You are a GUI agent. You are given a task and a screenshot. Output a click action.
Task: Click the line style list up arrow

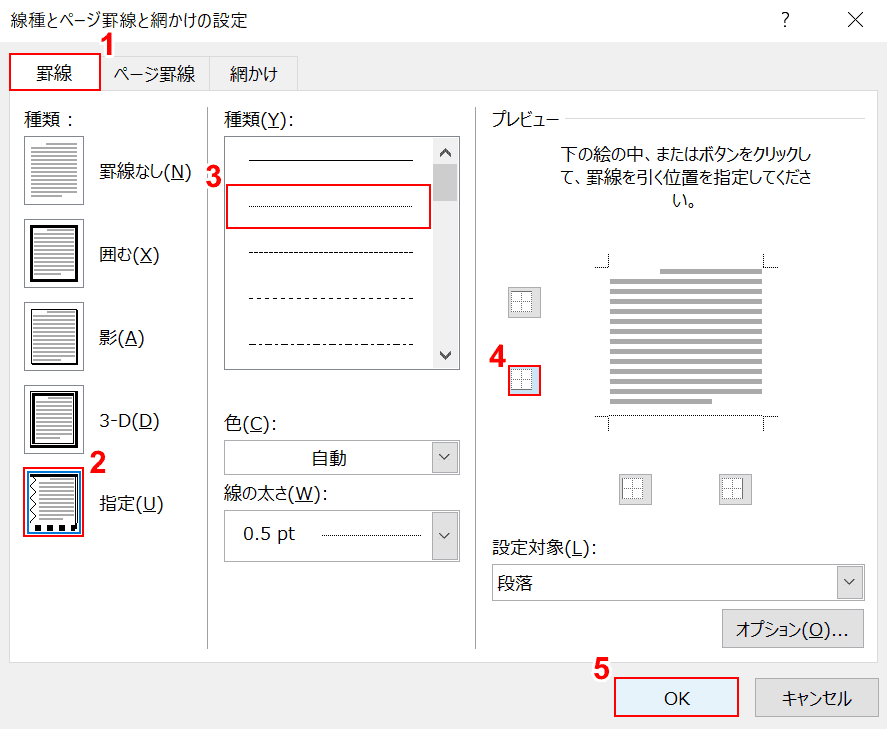point(445,152)
